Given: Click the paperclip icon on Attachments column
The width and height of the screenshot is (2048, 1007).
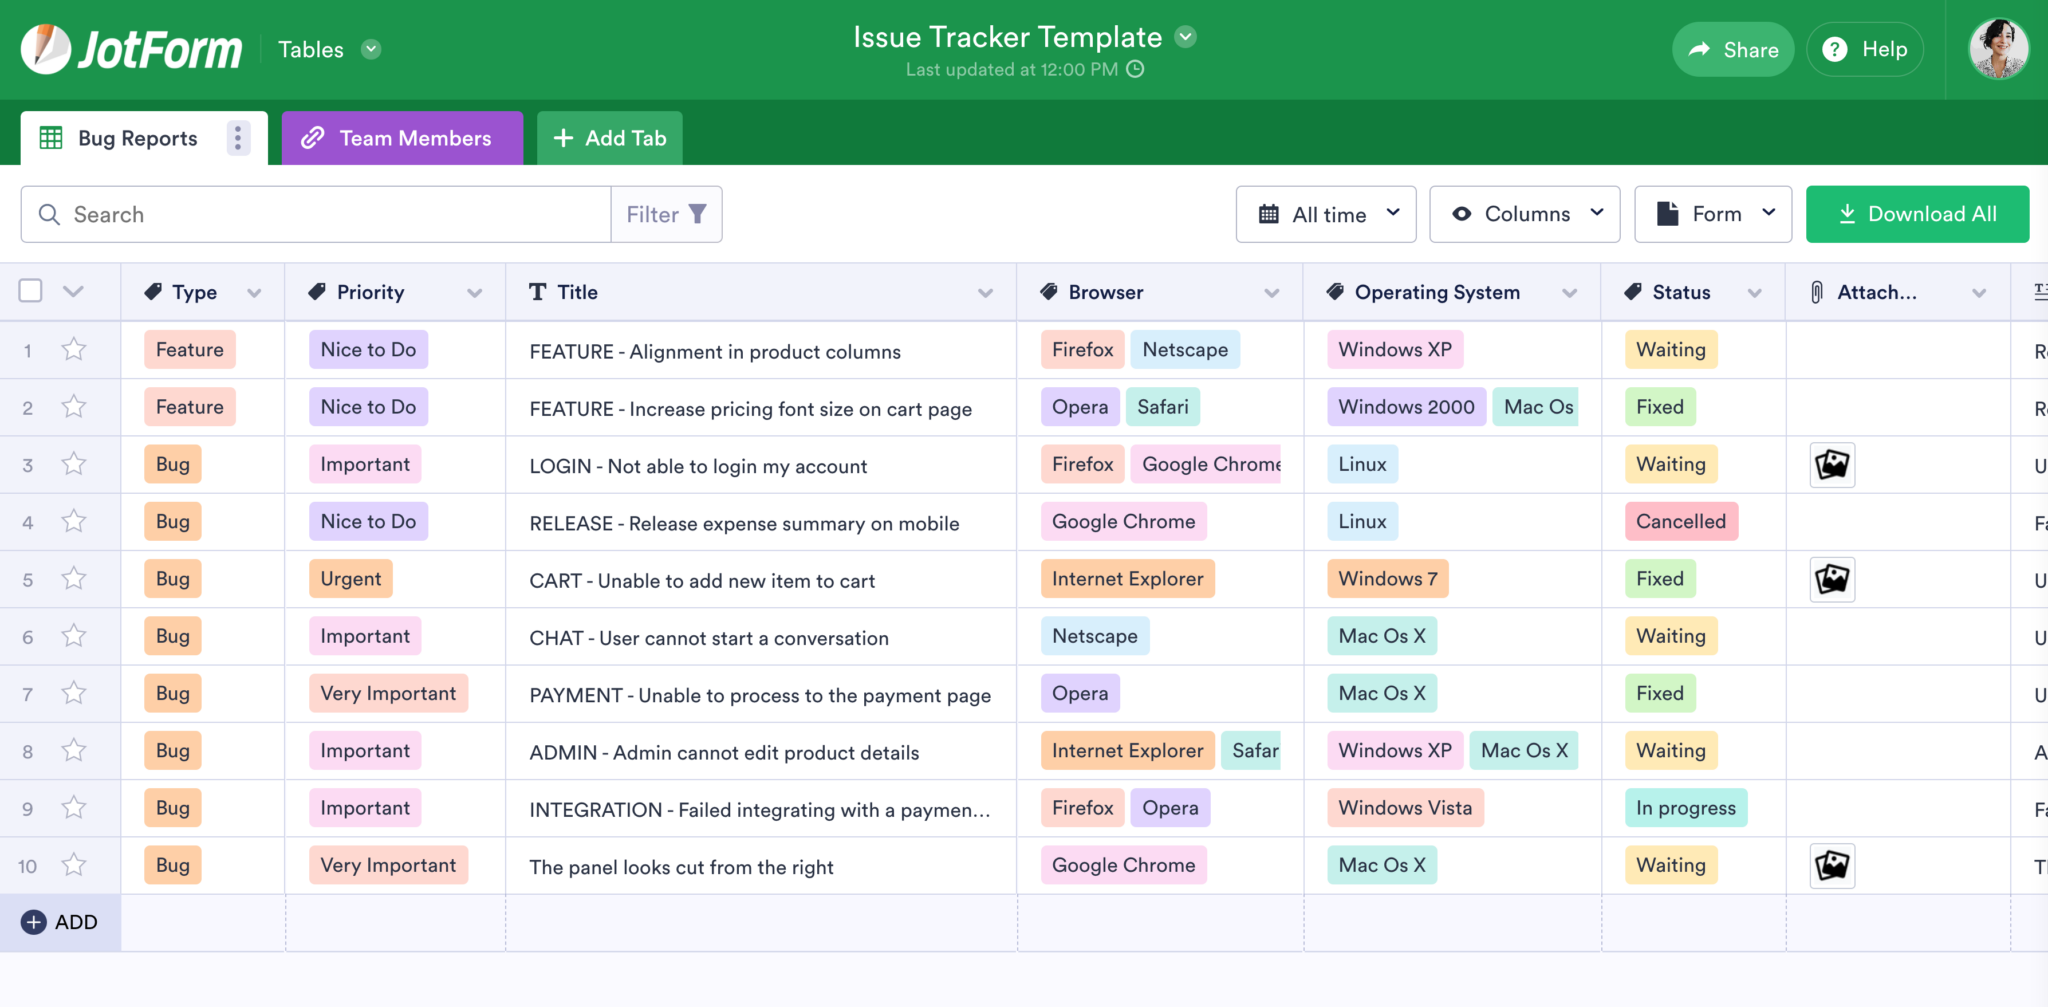Looking at the screenshot, I should tap(1816, 292).
